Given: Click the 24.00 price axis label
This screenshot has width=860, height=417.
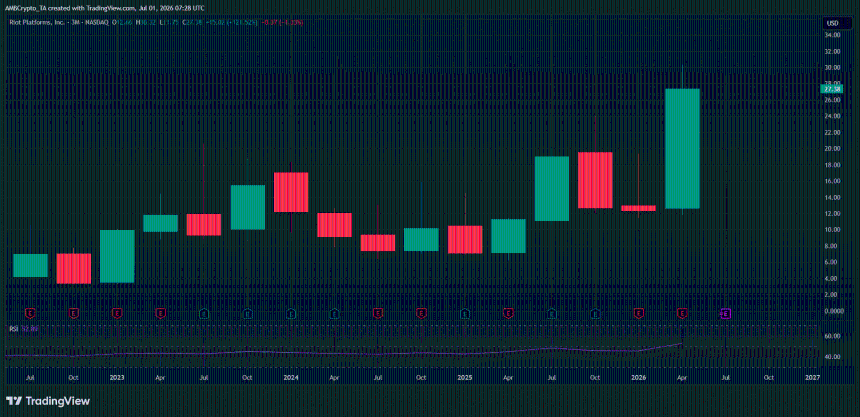Looking at the screenshot, I should click(x=833, y=116).
